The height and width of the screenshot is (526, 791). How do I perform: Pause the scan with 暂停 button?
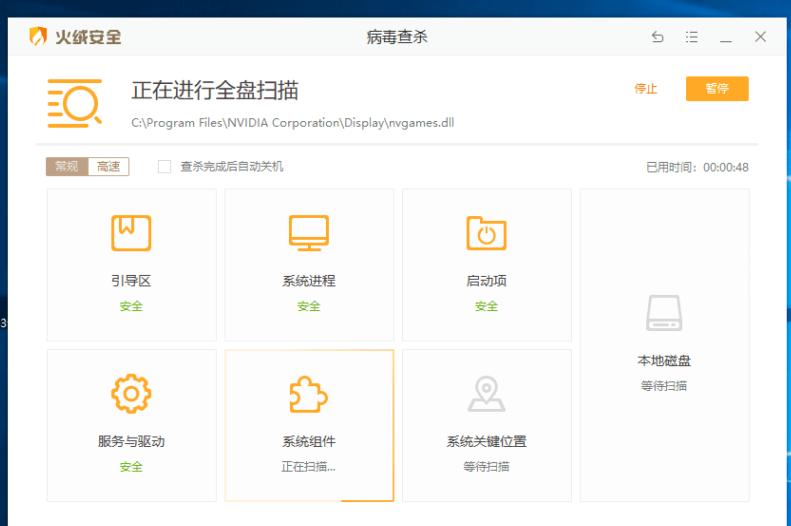717,89
